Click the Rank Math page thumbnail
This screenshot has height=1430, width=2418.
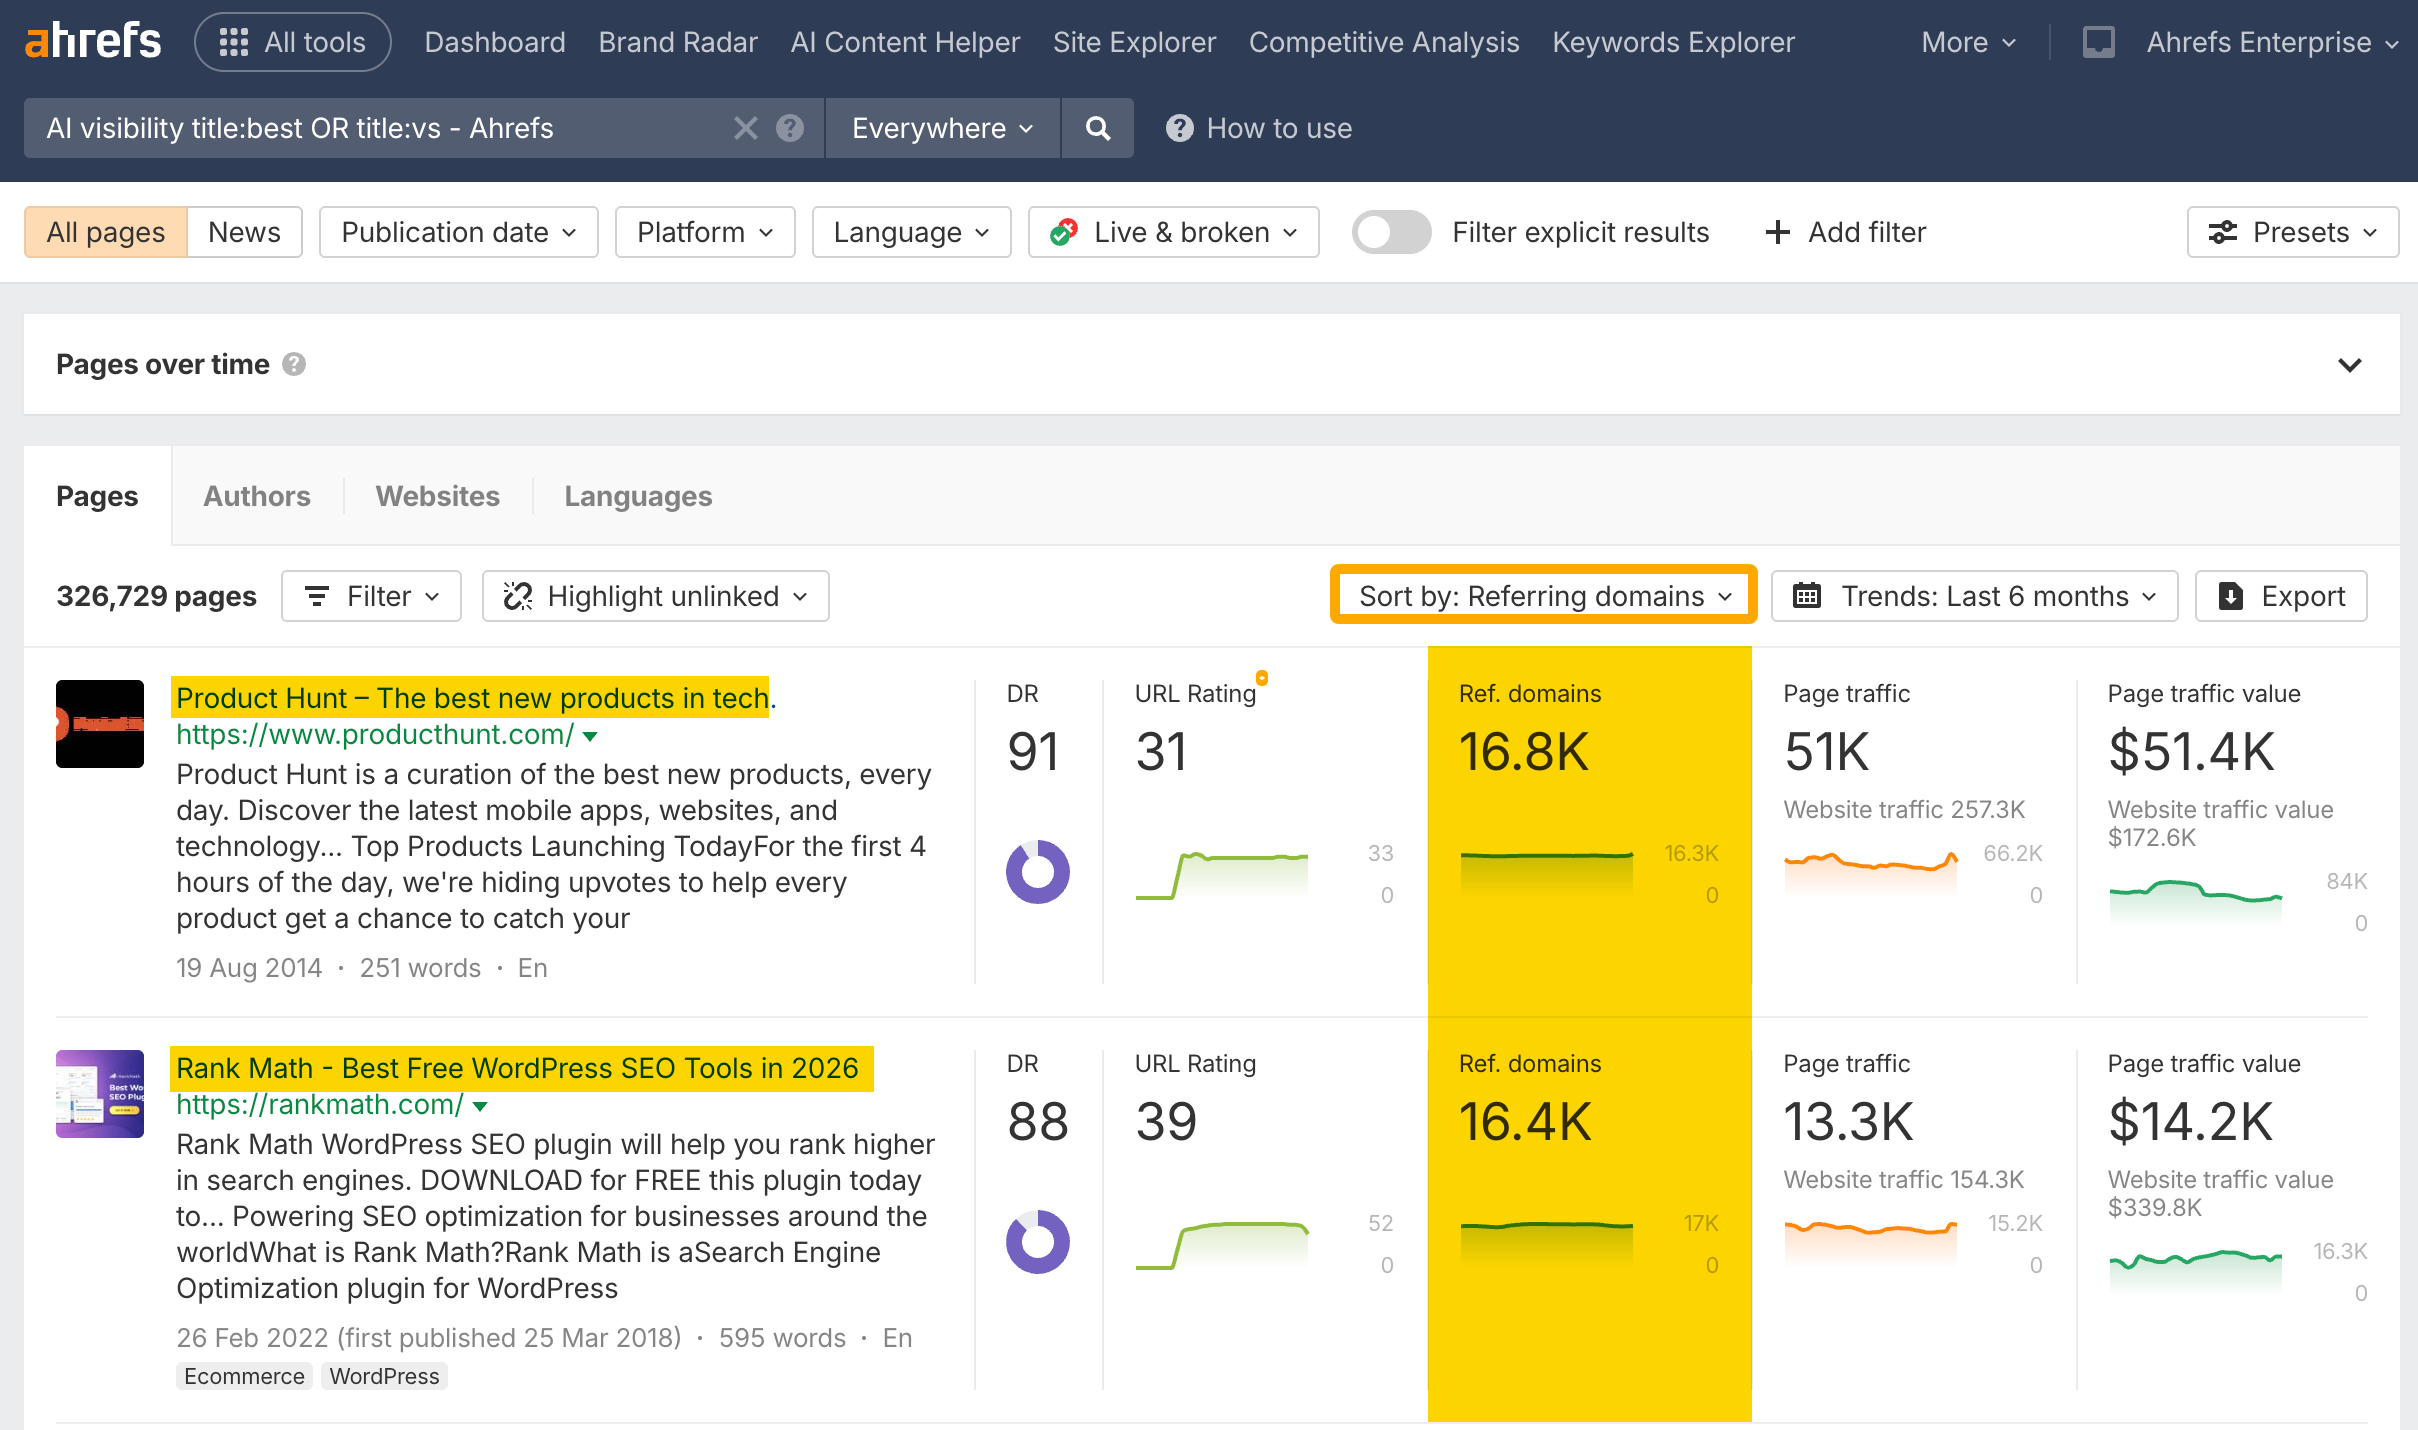point(100,1094)
